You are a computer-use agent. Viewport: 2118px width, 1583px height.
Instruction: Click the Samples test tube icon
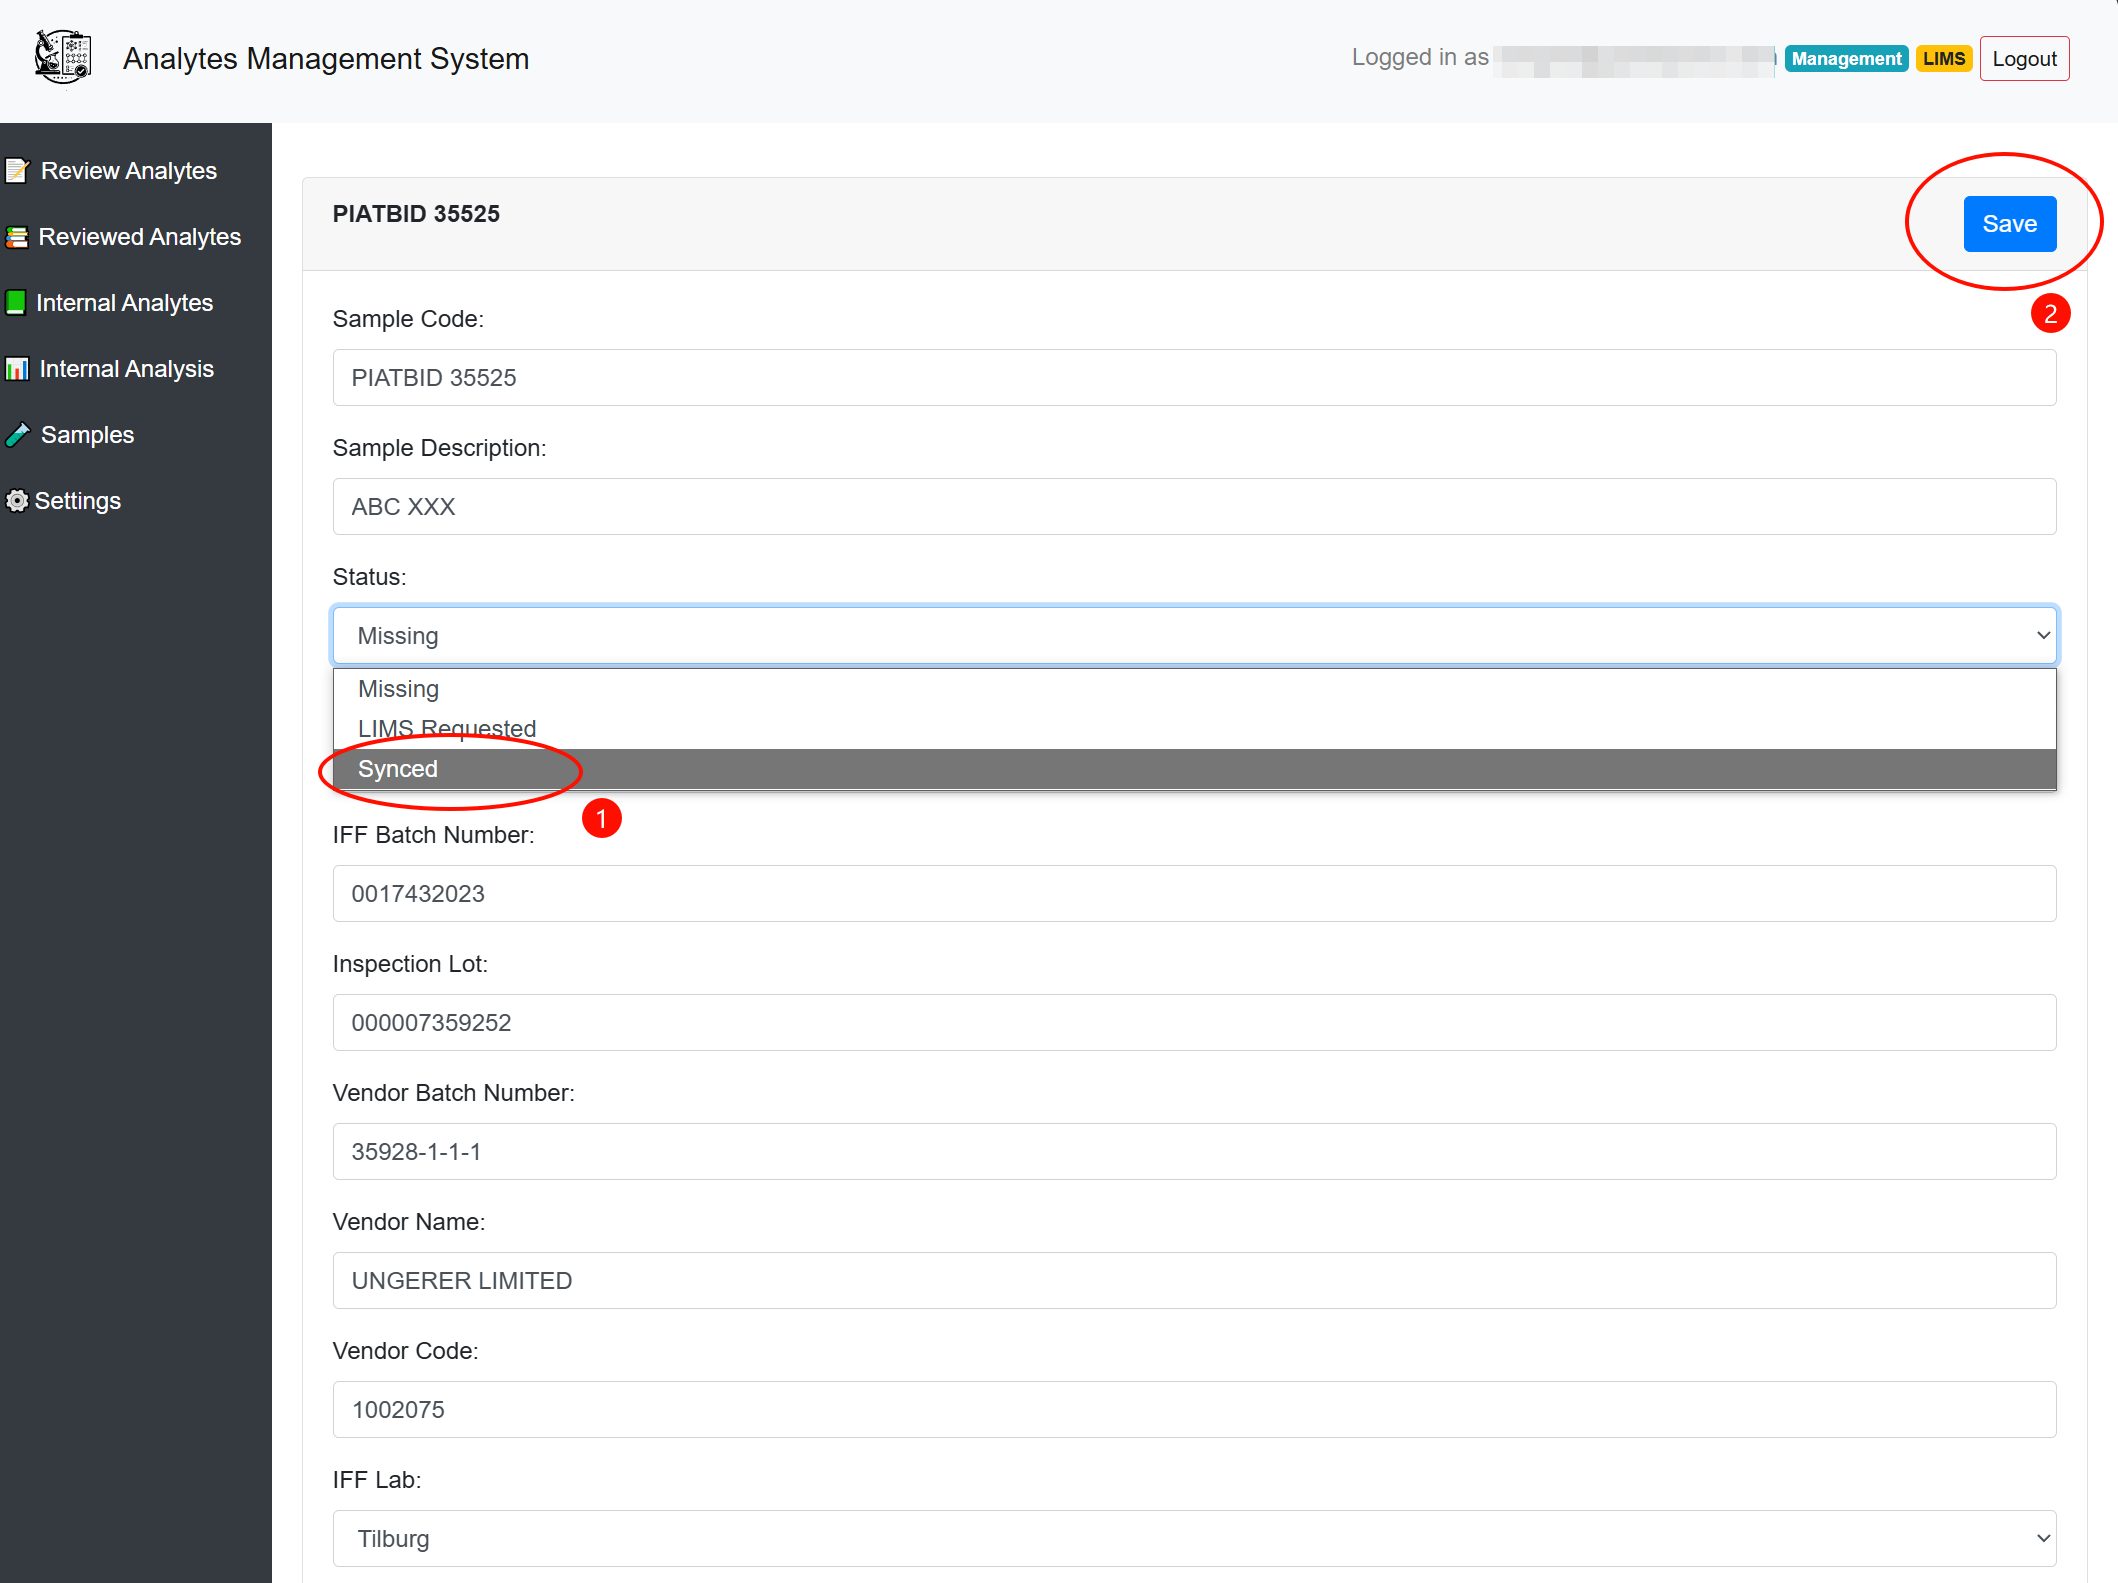click(x=18, y=435)
